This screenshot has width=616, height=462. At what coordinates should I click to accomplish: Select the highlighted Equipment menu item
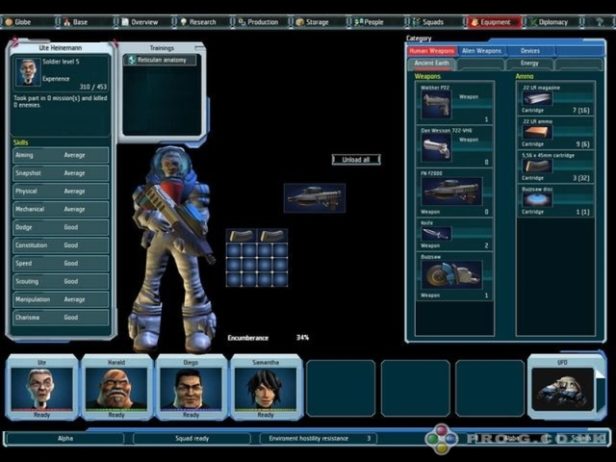click(x=493, y=22)
